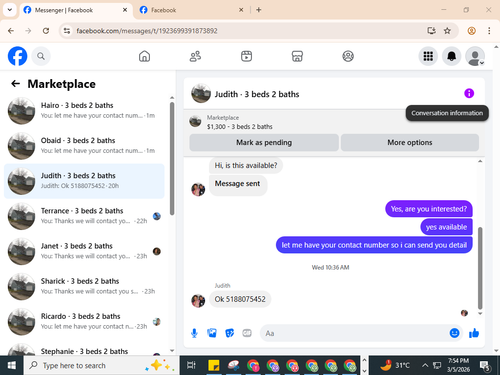View site information icon in address bar
Screen dimensions: 500x375
(67, 31)
